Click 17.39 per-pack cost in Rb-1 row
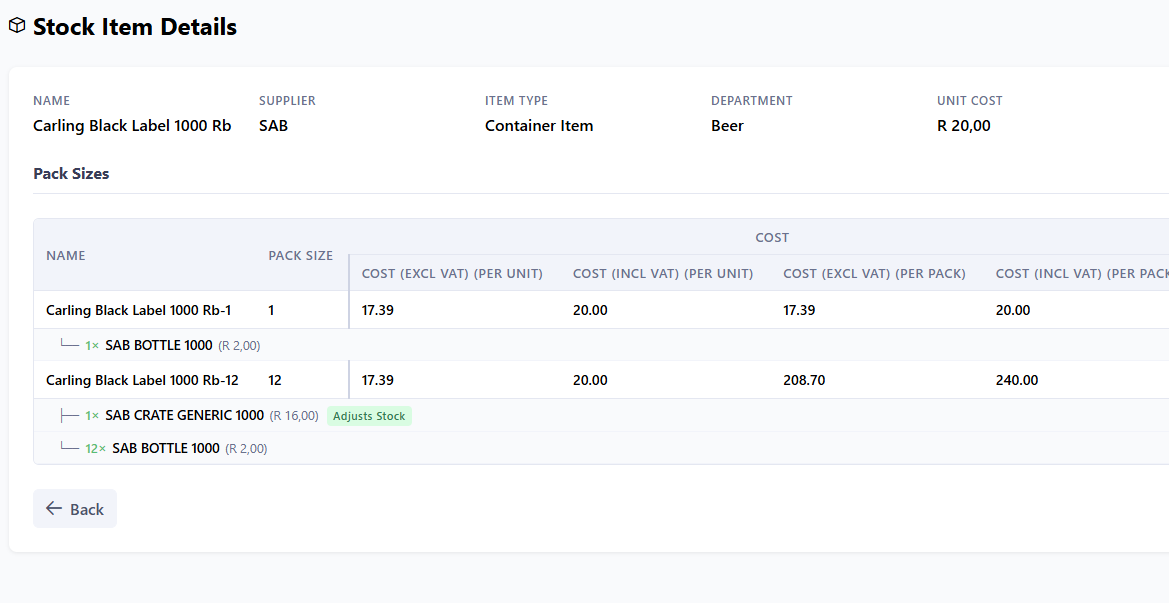 799,310
